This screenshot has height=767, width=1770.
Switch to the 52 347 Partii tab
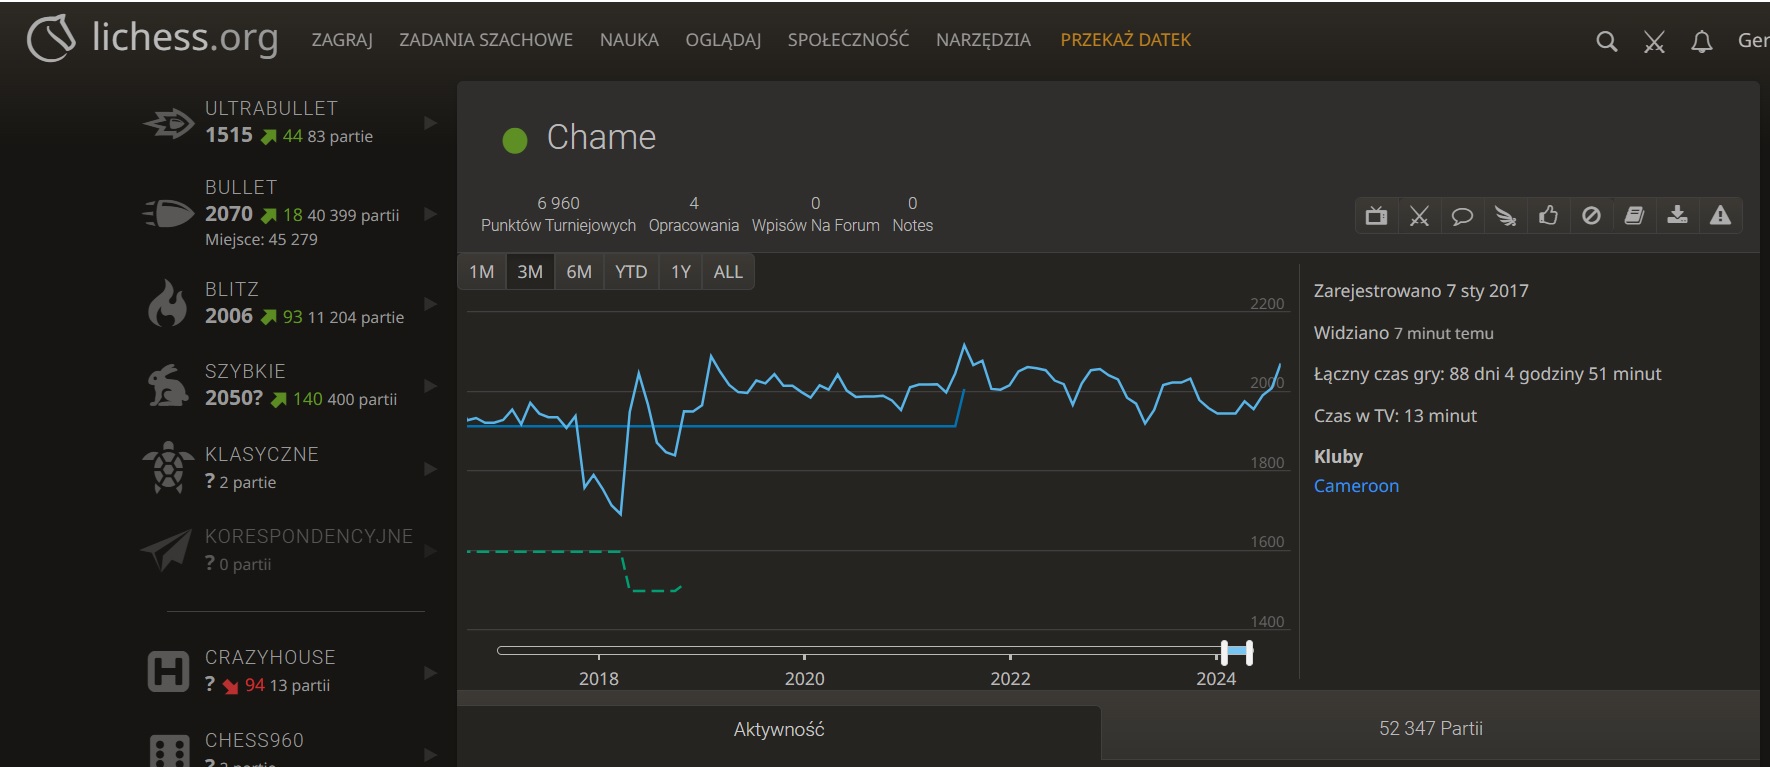(1430, 729)
